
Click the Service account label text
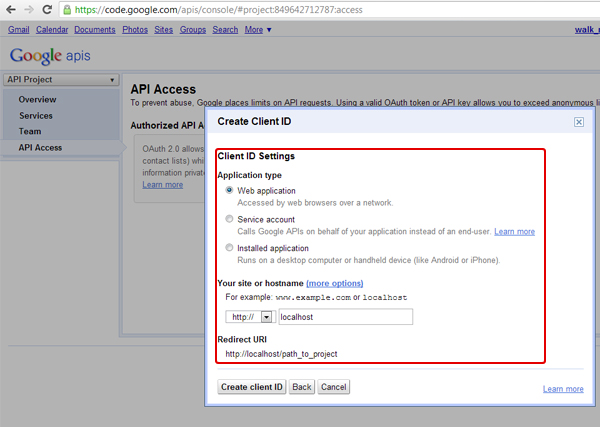pos(266,220)
